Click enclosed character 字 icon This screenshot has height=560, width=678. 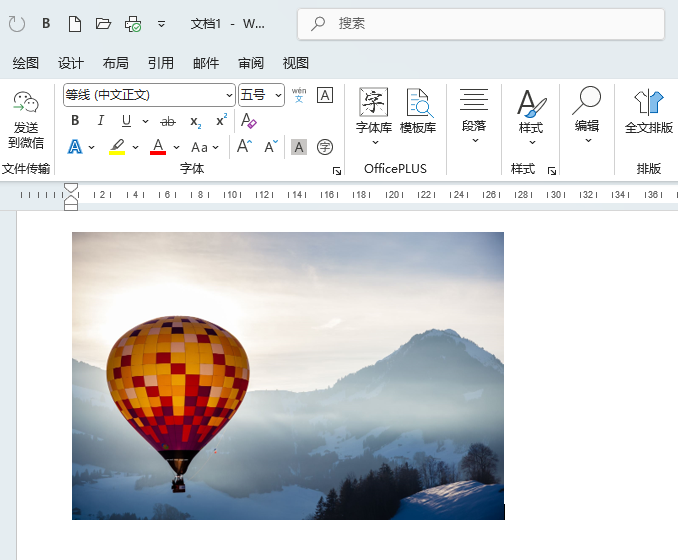325,147
